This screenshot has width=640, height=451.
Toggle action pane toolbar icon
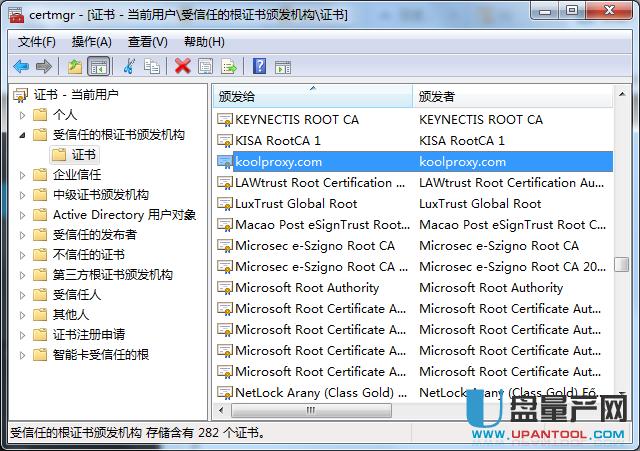coord(283,67)
